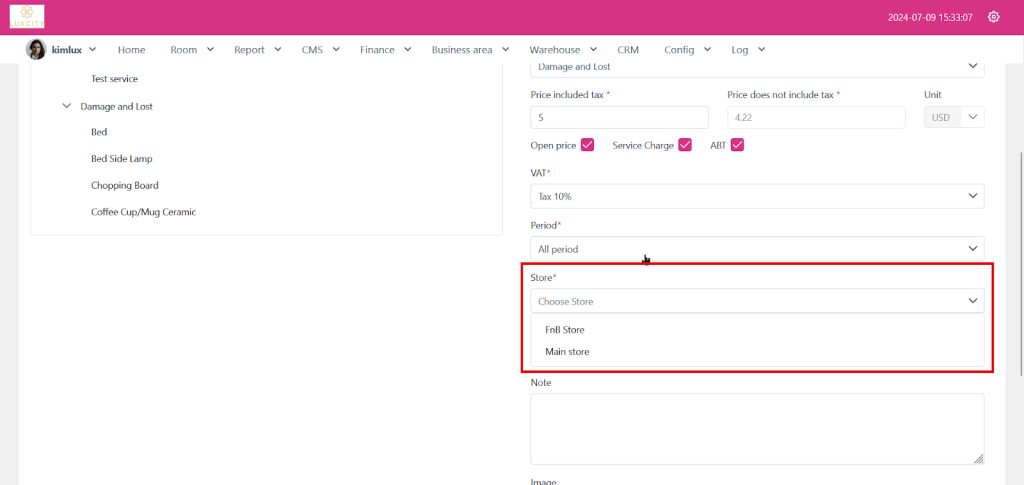Image resolution: width=1024 pixels, height=485 pixels.
Task: Toggle the Open price checkbox
Action: click(587, 145)
